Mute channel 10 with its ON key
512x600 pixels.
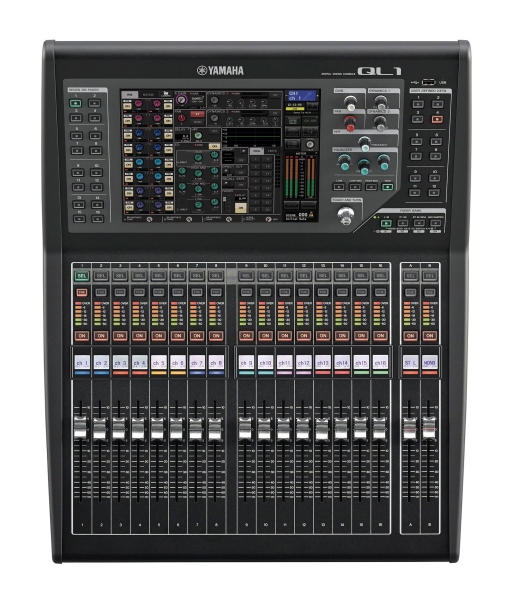pyautogui.click(x=265, y=336)
